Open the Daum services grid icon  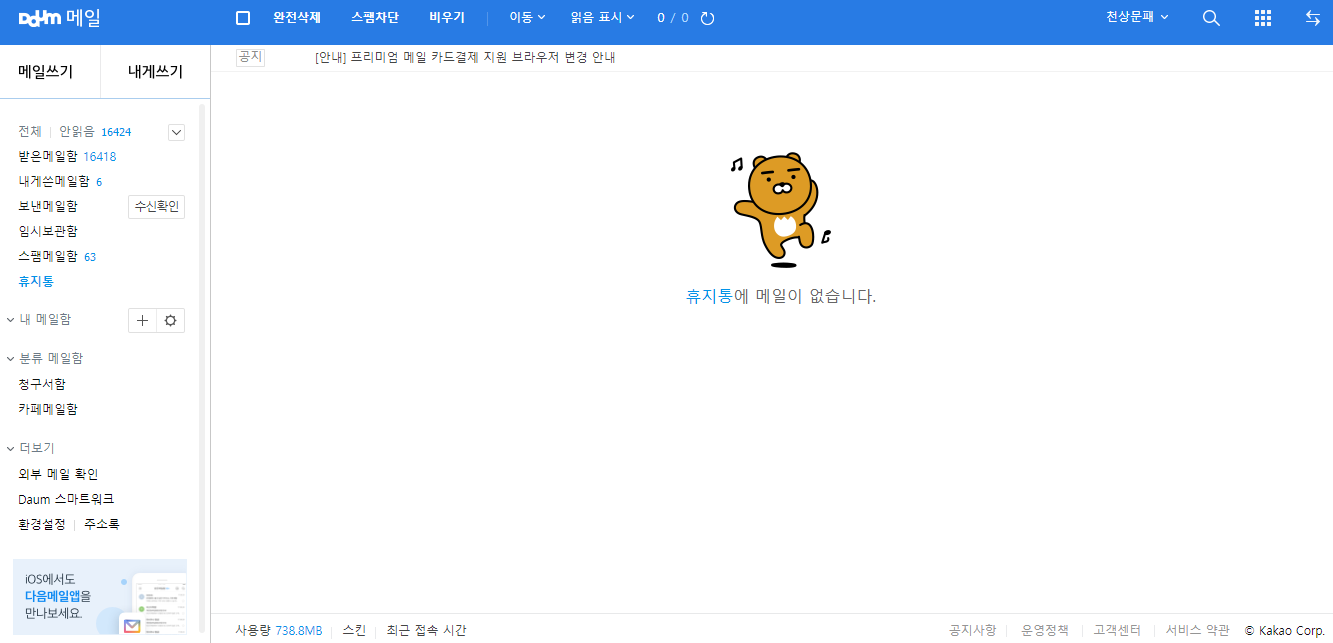[x=1263, y=18]
